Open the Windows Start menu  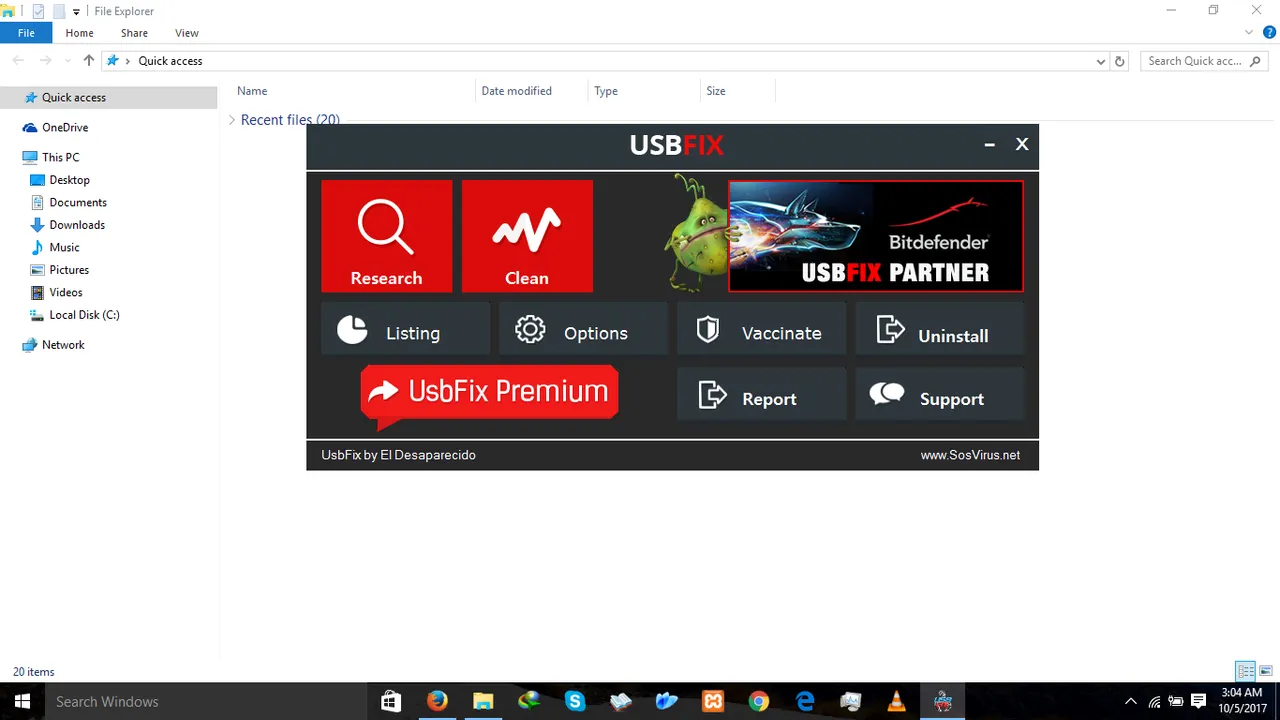point(21,701)
